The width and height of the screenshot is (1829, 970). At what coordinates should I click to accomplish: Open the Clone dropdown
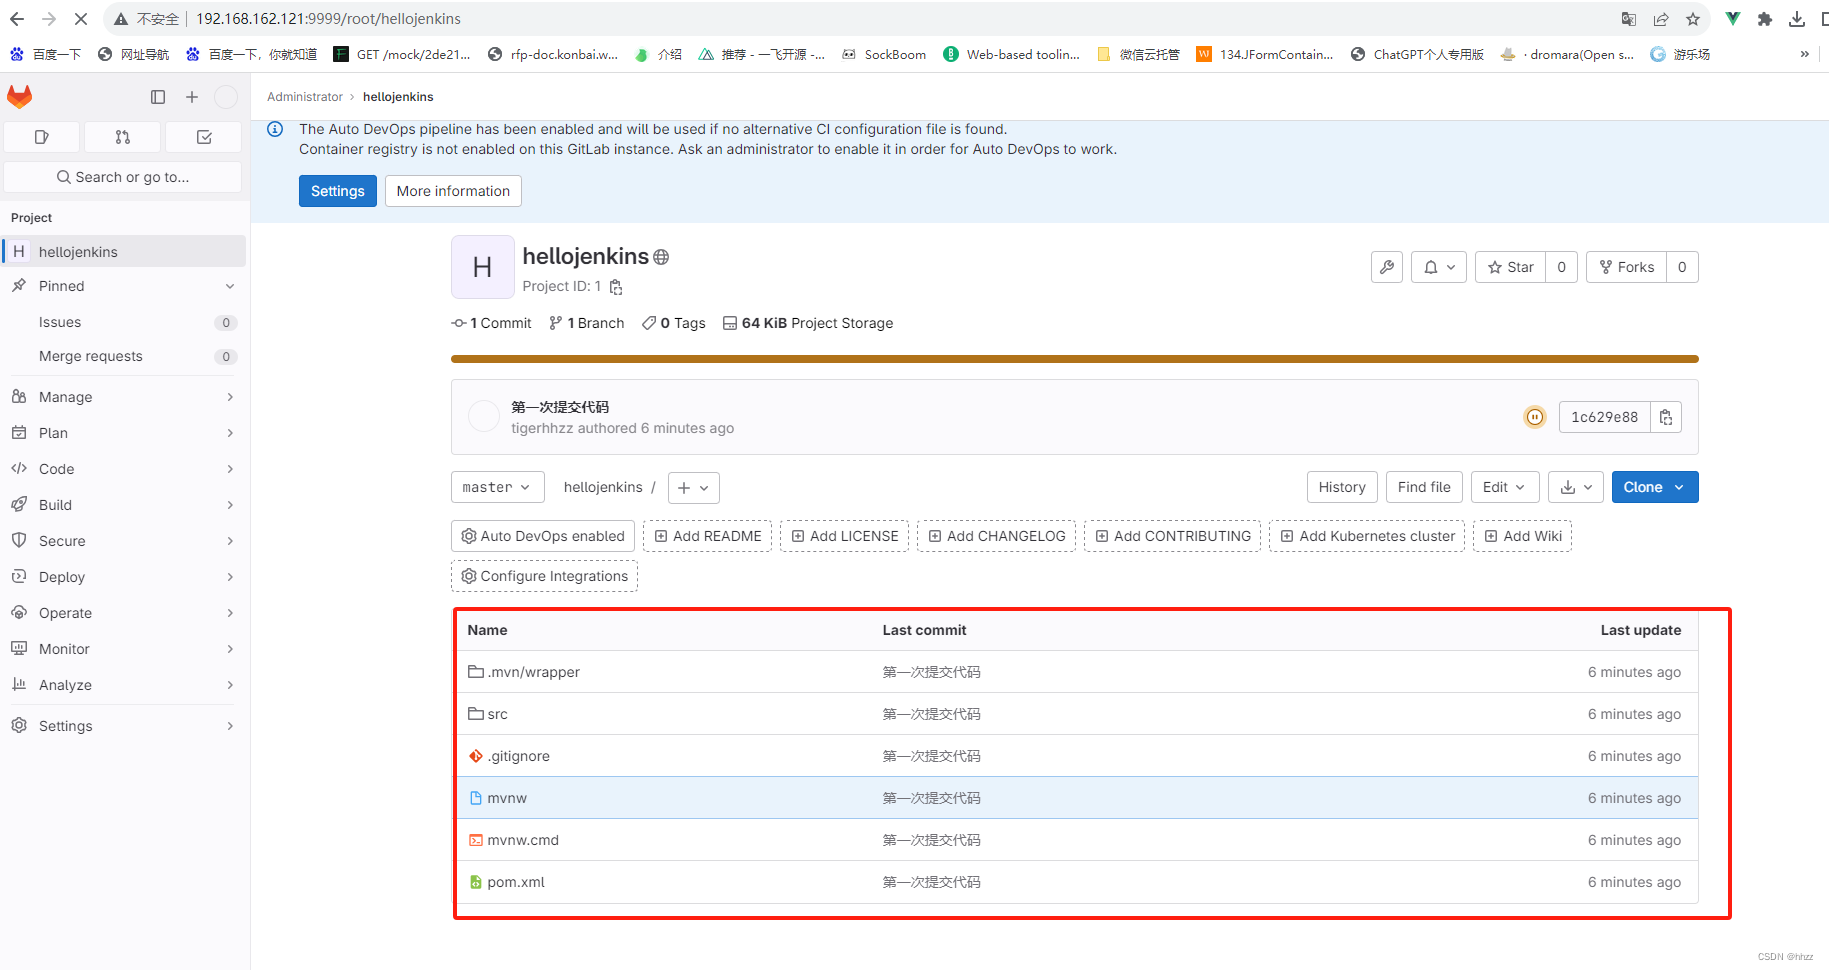pyautogui.click(x=1655, y=487)
